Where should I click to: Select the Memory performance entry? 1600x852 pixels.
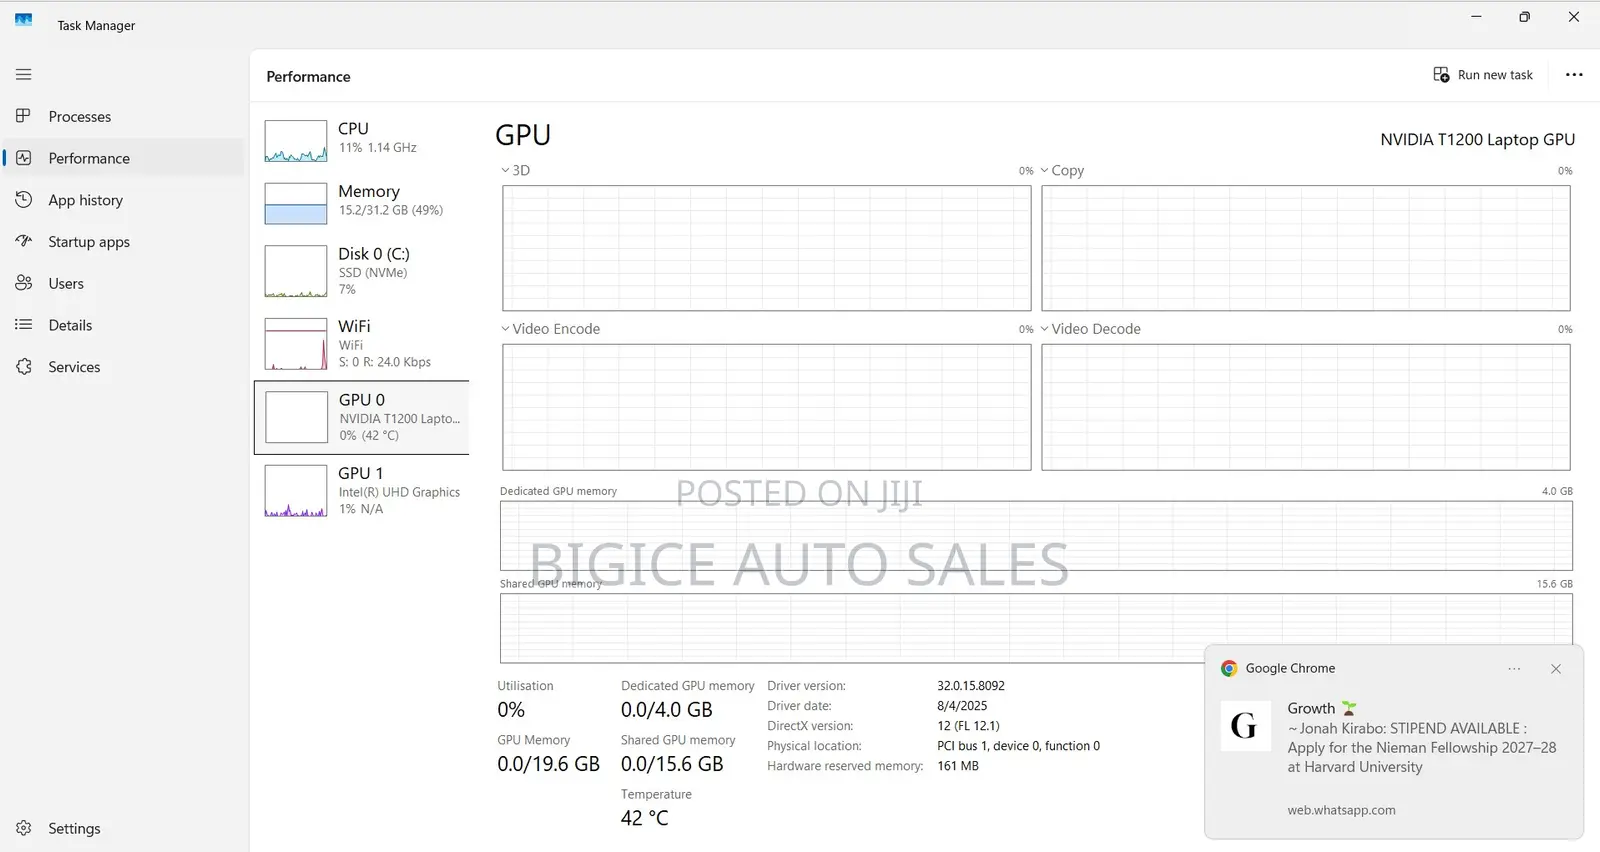point(362,203)
